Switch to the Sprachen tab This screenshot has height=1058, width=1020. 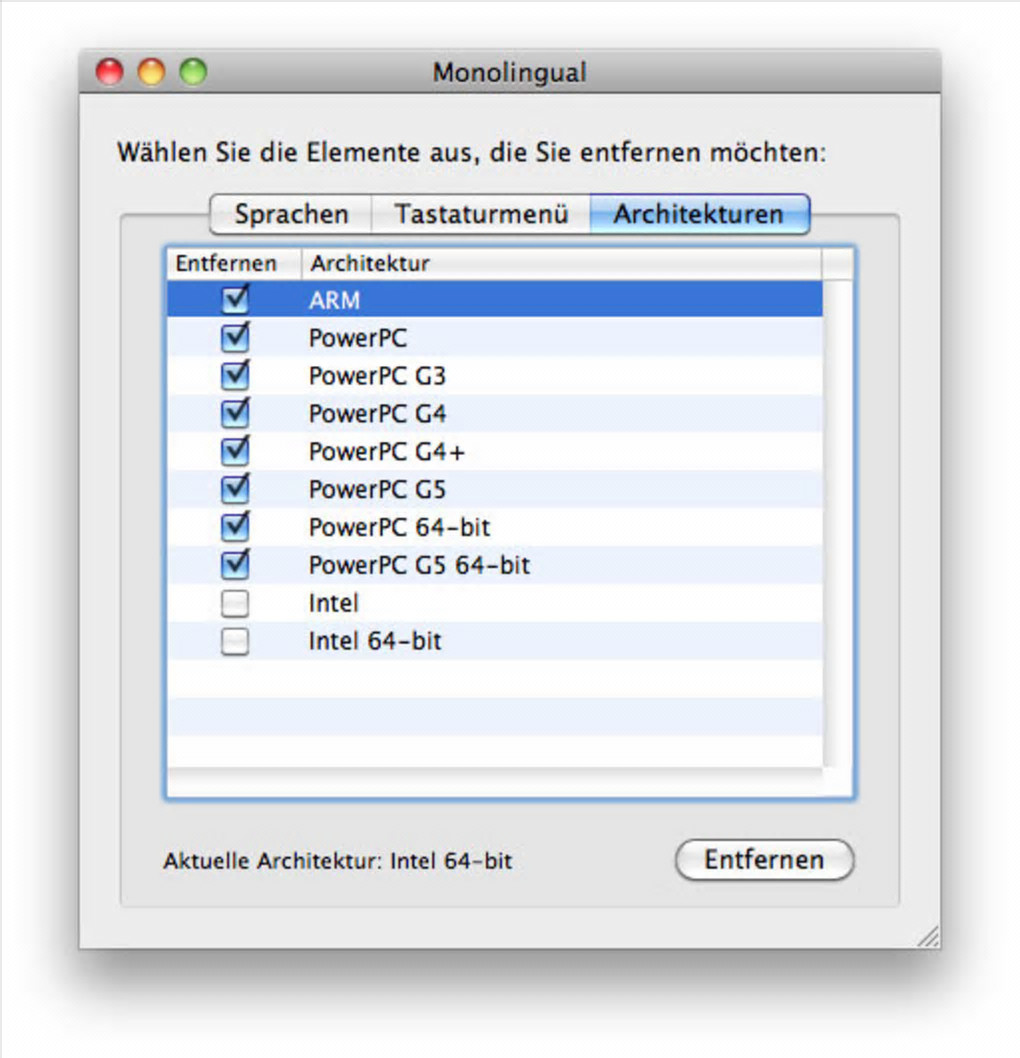tap(291, 215)
